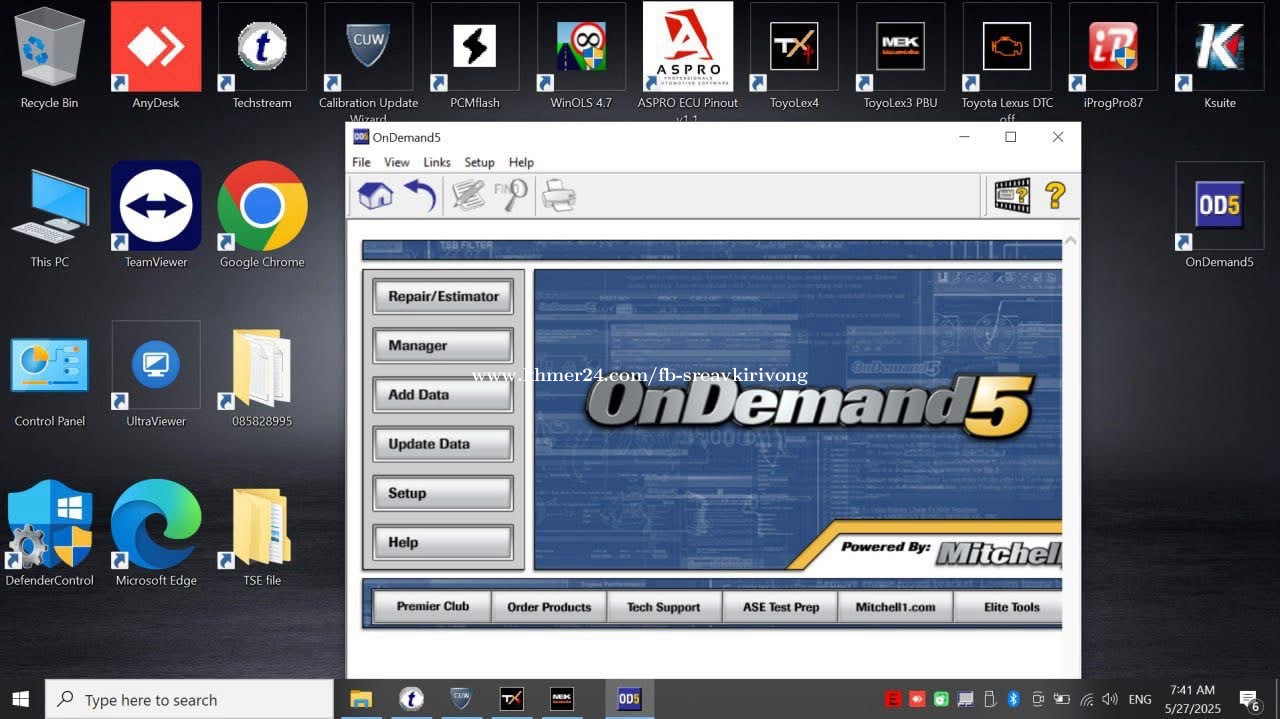1280x719 pixels.
Task: Open the File menu in OnDemand5
Action: pyautogui.click(x=361, y=162)
